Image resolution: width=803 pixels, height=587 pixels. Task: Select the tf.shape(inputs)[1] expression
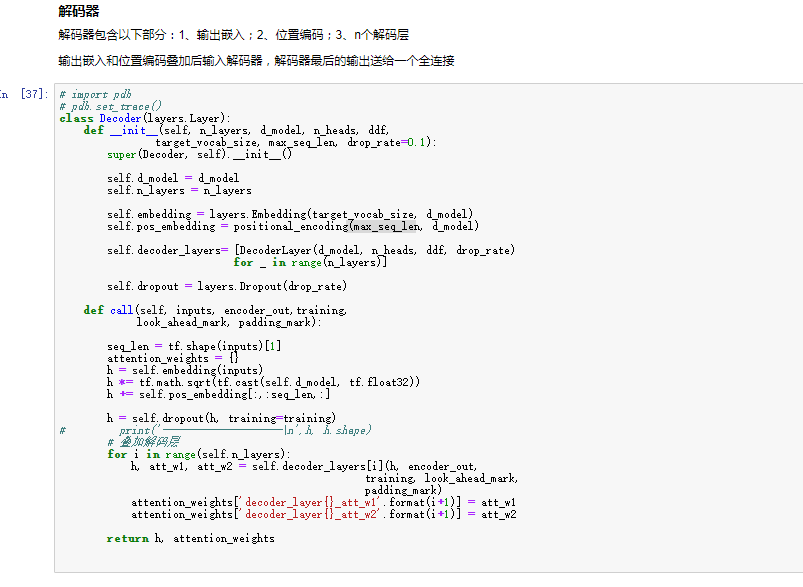(x=225, y=345)
